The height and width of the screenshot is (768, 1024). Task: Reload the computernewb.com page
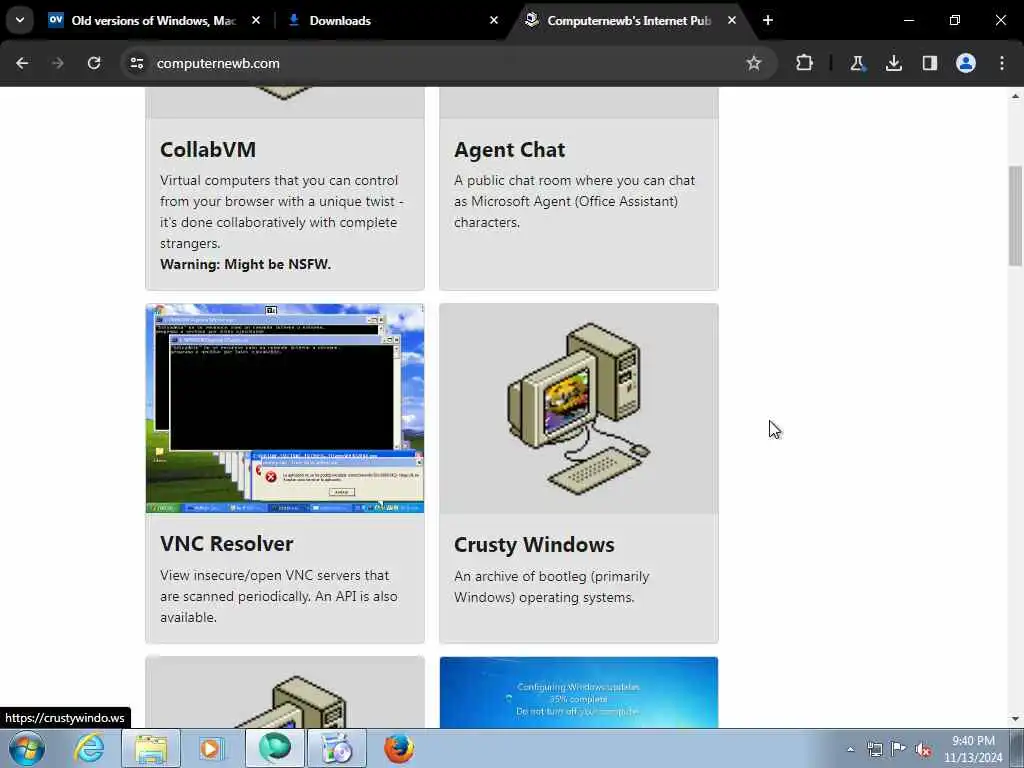pos(94,63)
